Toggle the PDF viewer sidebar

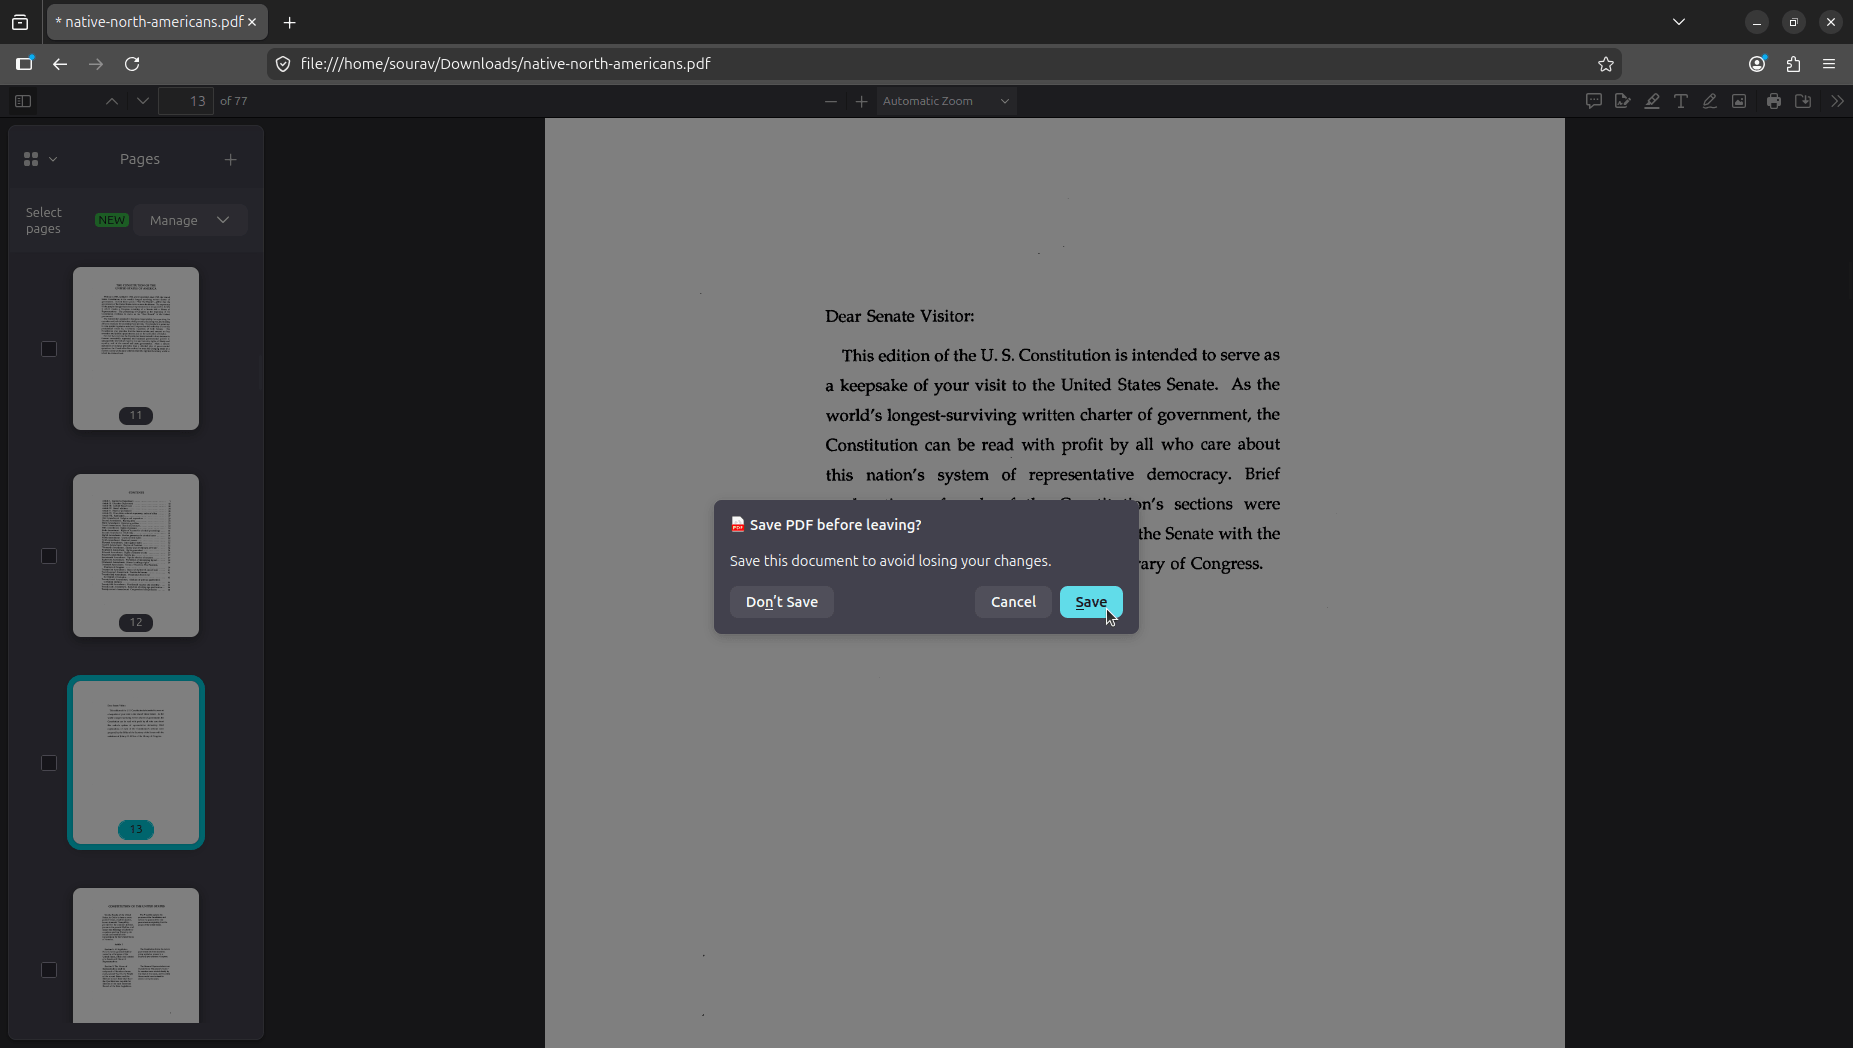(23, 101)
